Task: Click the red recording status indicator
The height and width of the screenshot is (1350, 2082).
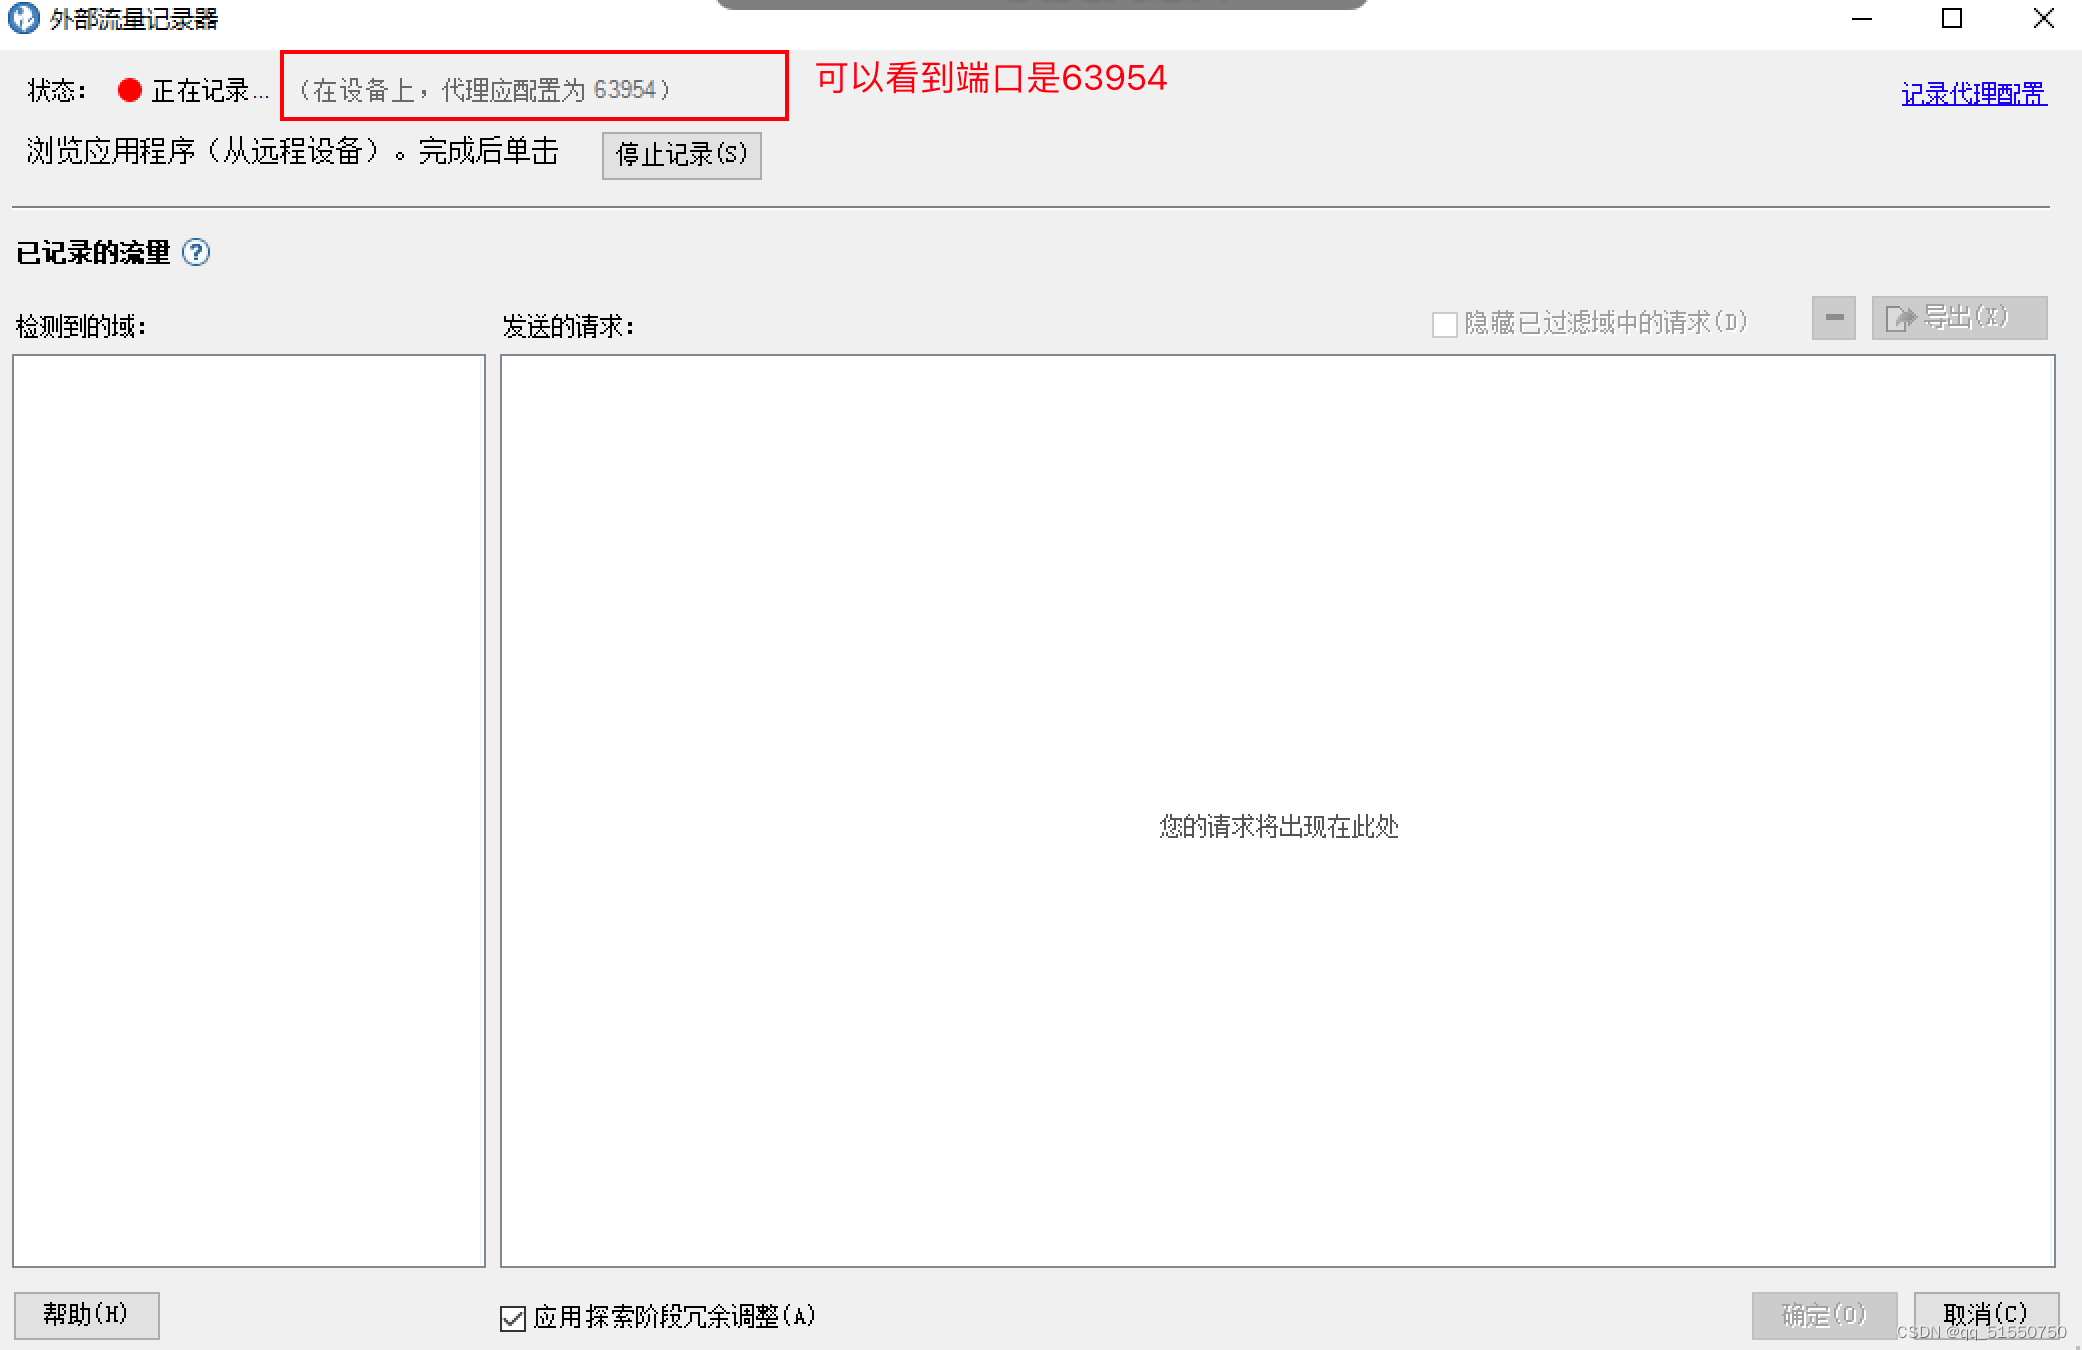Action: click(x=130, y=90)
